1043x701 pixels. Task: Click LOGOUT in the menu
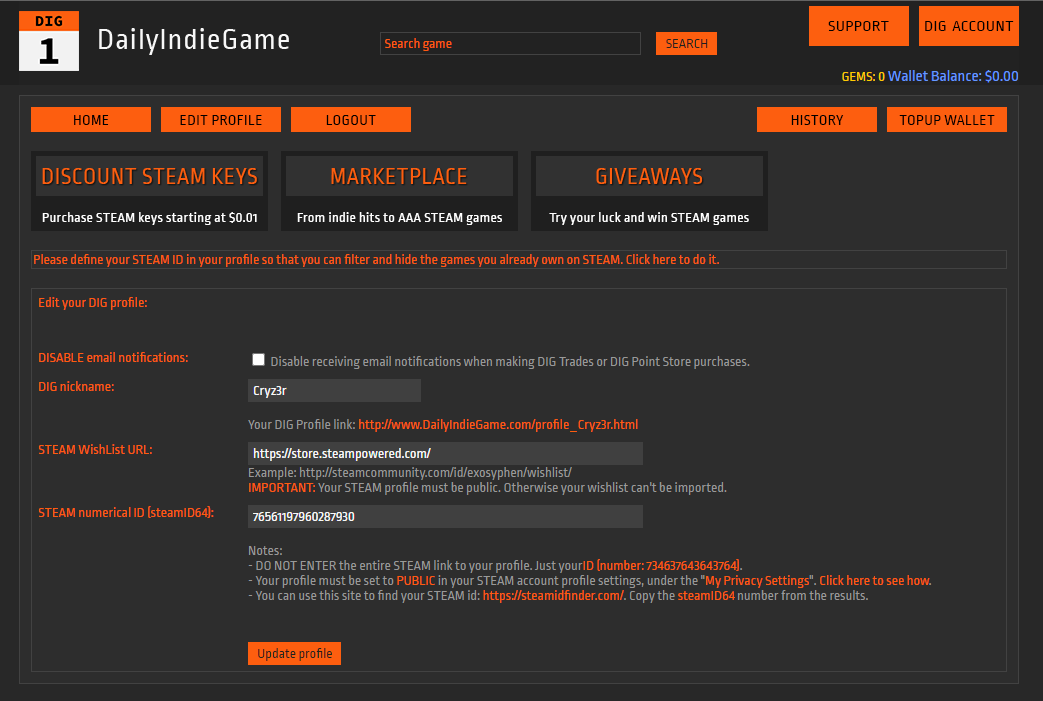click(x=351, y=120)
